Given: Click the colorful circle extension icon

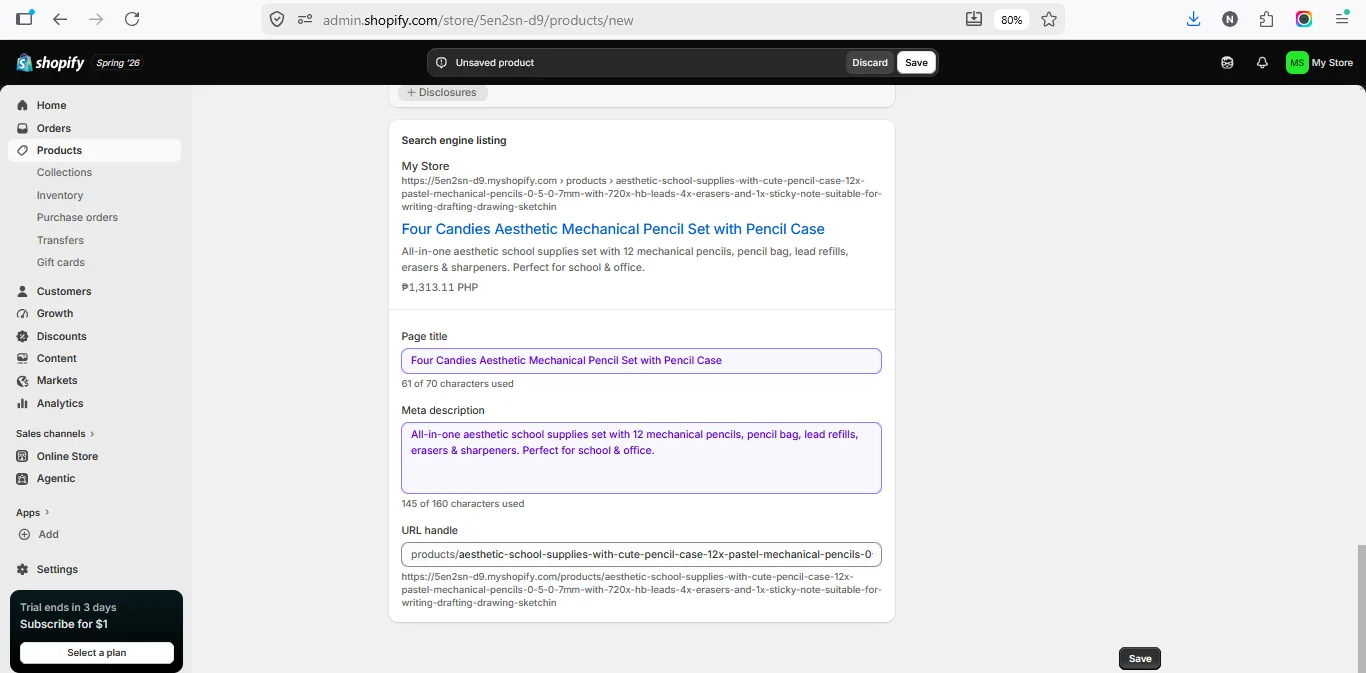Looking at the screenshot, I should (1304, 19).
